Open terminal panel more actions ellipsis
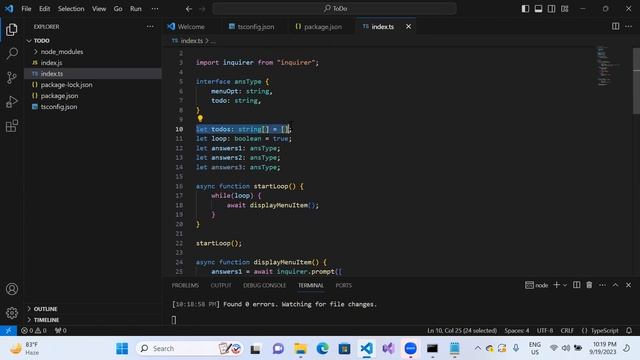Image resolution: width=640 pixels, height=360 pixels. pos(602,285)
